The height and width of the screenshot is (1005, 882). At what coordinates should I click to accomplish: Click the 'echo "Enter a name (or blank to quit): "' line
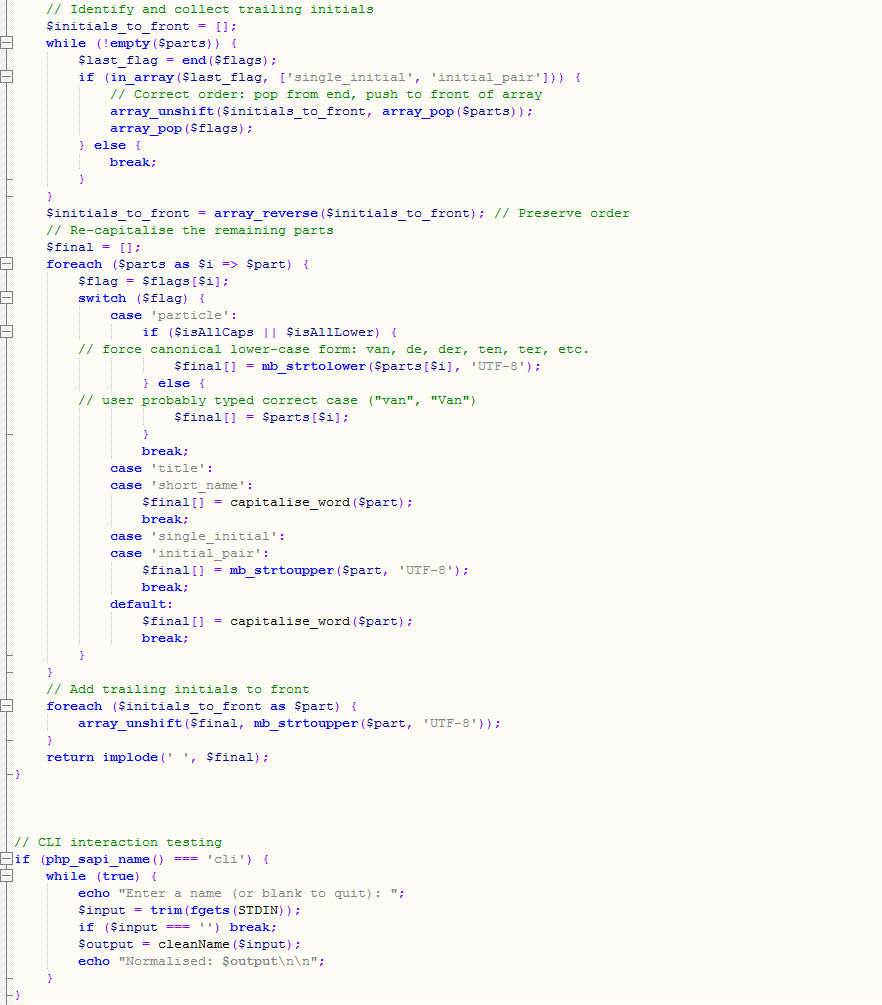click(x=242, y=893)
